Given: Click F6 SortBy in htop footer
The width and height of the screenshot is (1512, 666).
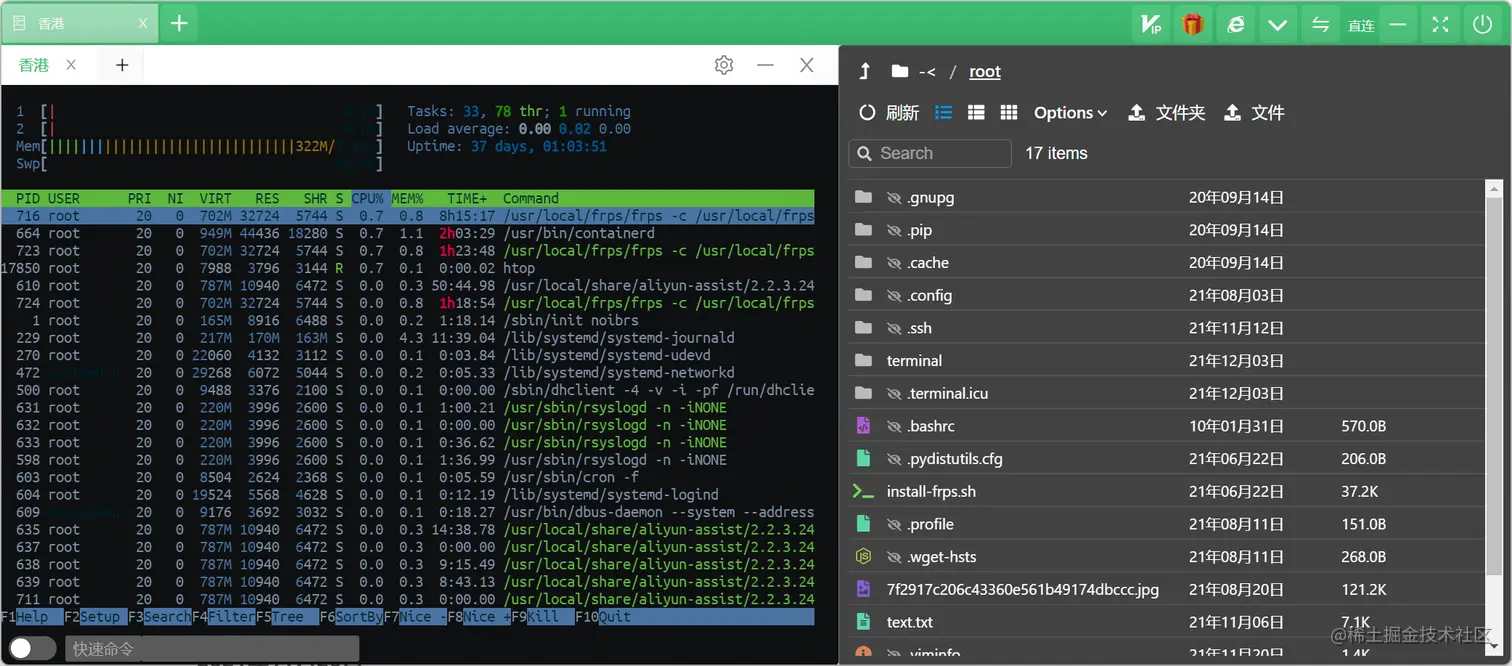Looking at the screenshot, I should (352, 617).
